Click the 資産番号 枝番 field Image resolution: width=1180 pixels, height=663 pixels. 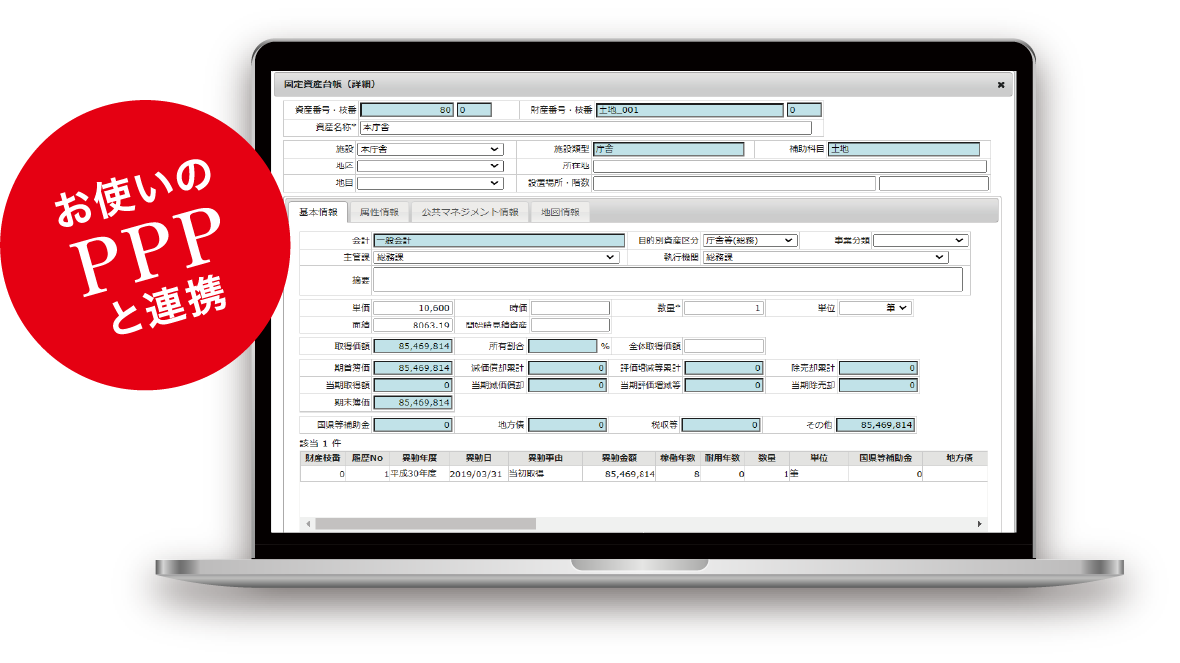tap(474, 110)
